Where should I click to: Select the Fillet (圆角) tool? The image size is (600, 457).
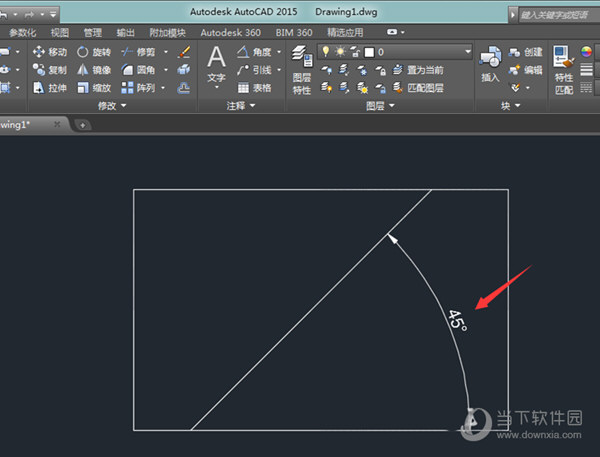(138, 70)
